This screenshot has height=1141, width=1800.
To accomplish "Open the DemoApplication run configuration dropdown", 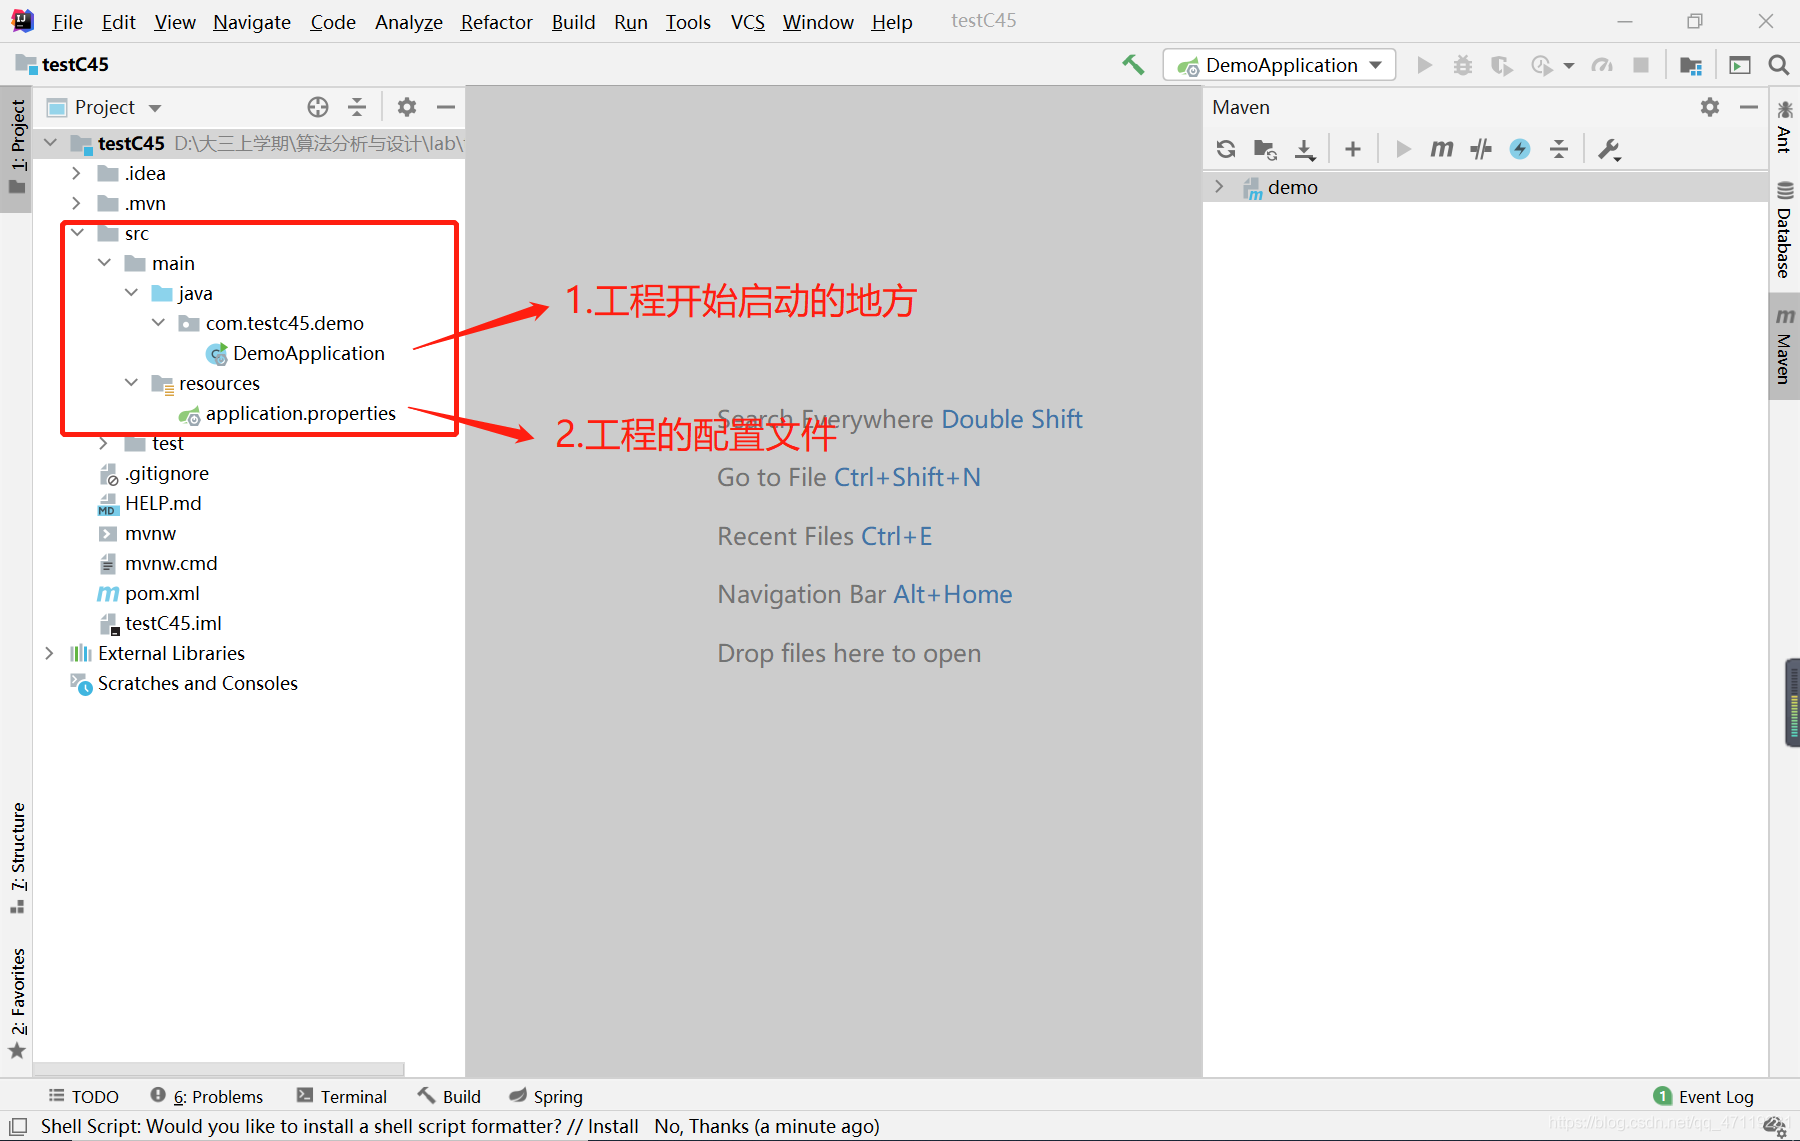I will [x=1280, y=65].
